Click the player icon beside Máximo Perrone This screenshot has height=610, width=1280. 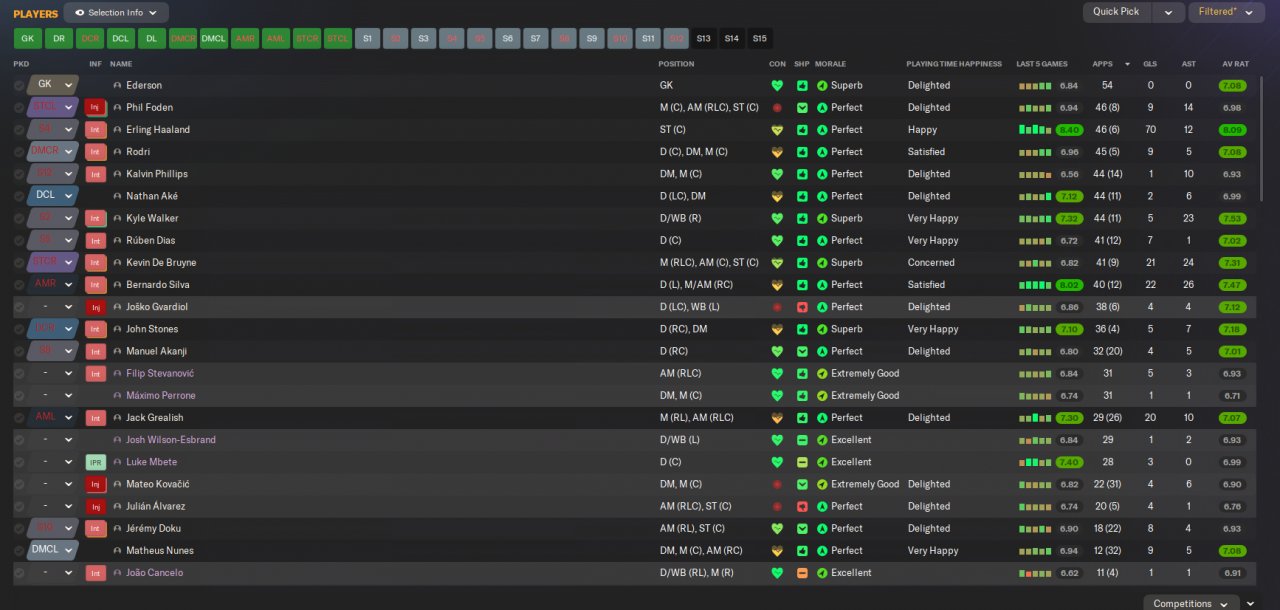(x=117, y=396)
